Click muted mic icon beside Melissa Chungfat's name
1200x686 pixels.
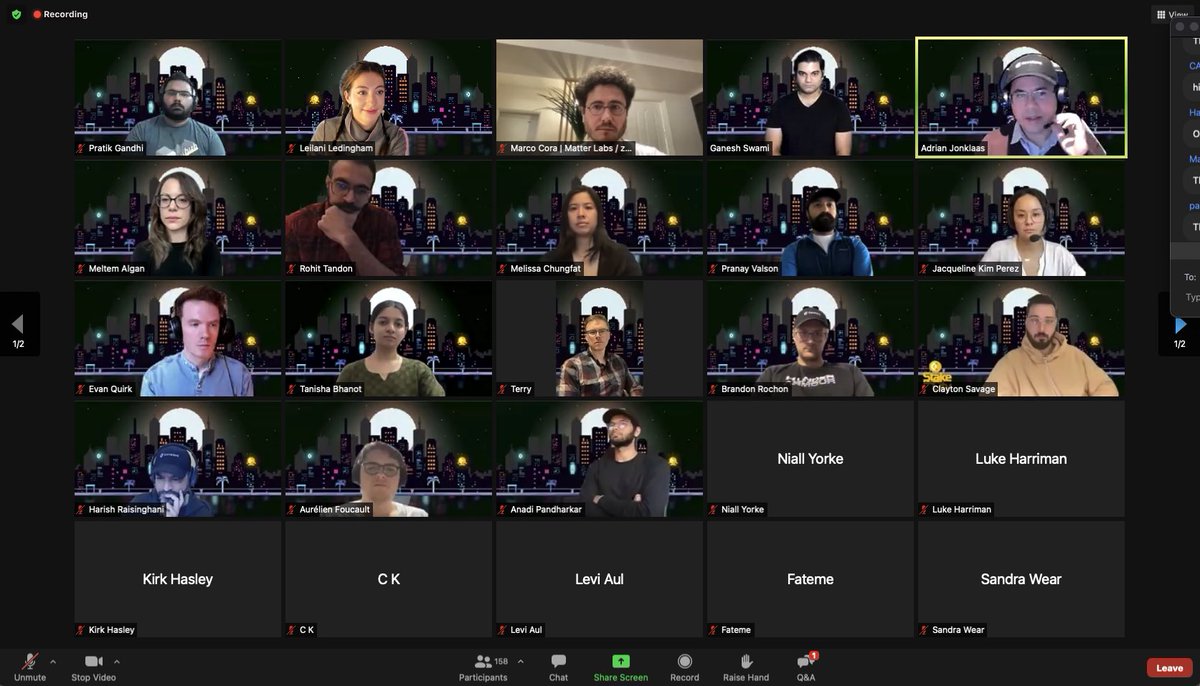(x=504, y=269)
